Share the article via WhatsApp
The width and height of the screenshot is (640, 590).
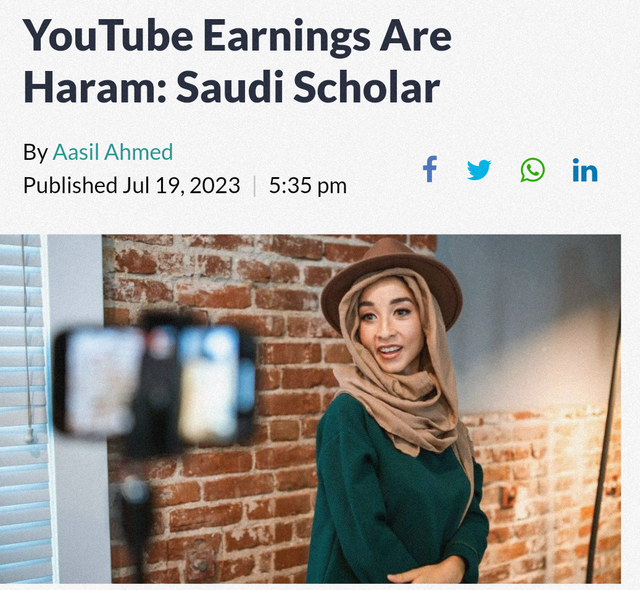[532, 170]
